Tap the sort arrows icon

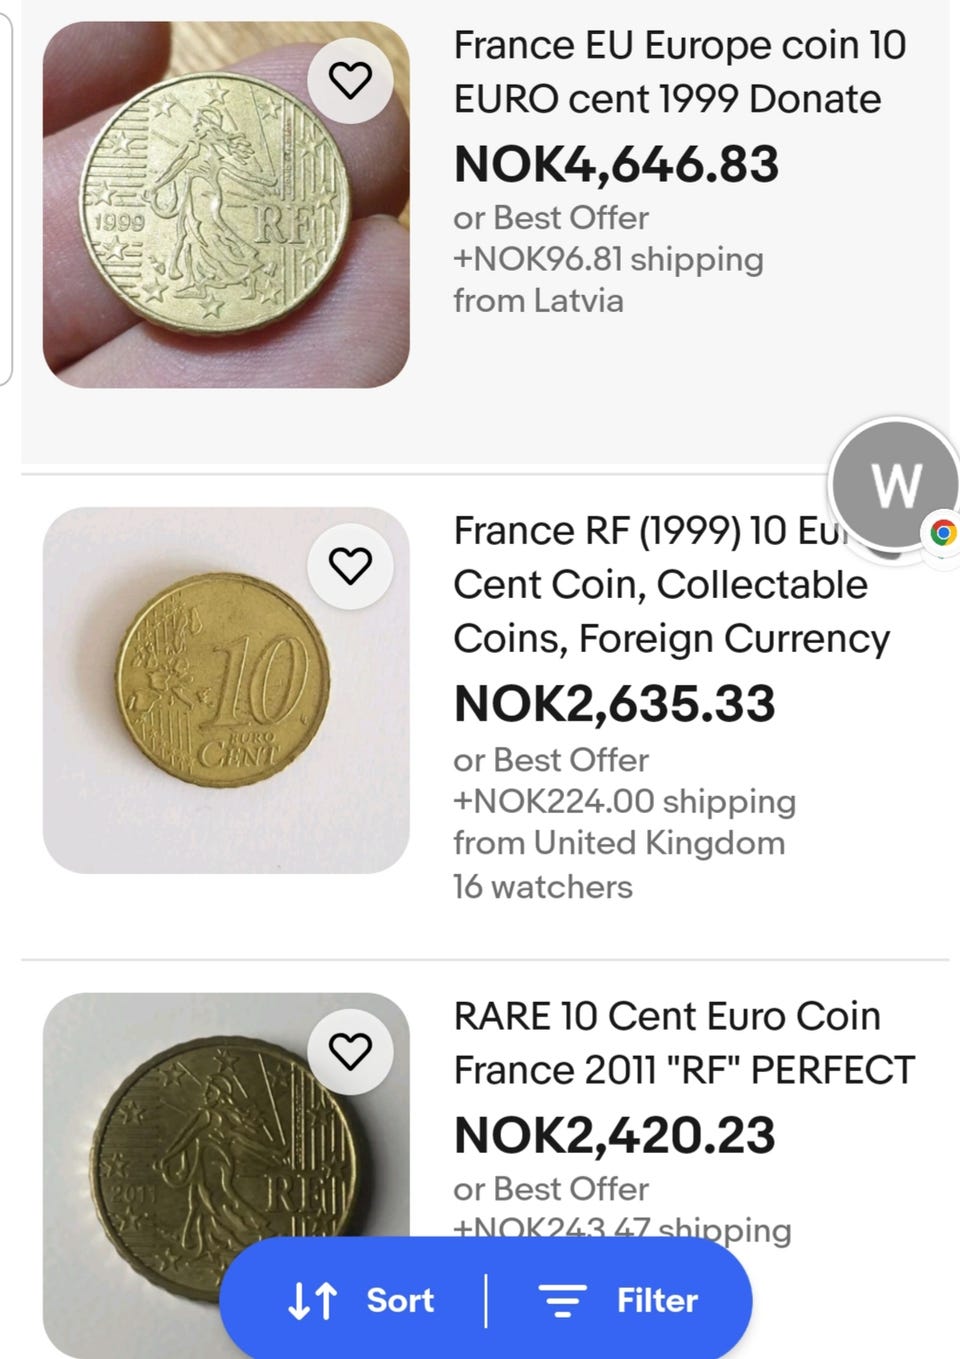click(312, 1301)
